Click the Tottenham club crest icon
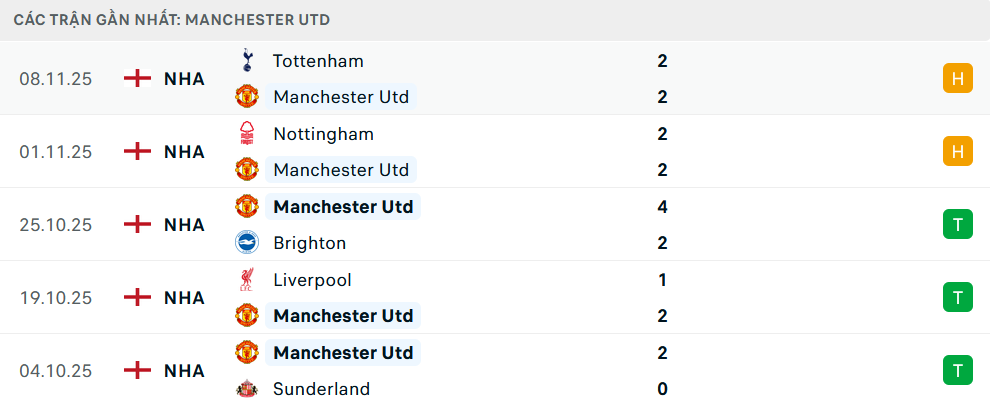 [x=246, y=61]
